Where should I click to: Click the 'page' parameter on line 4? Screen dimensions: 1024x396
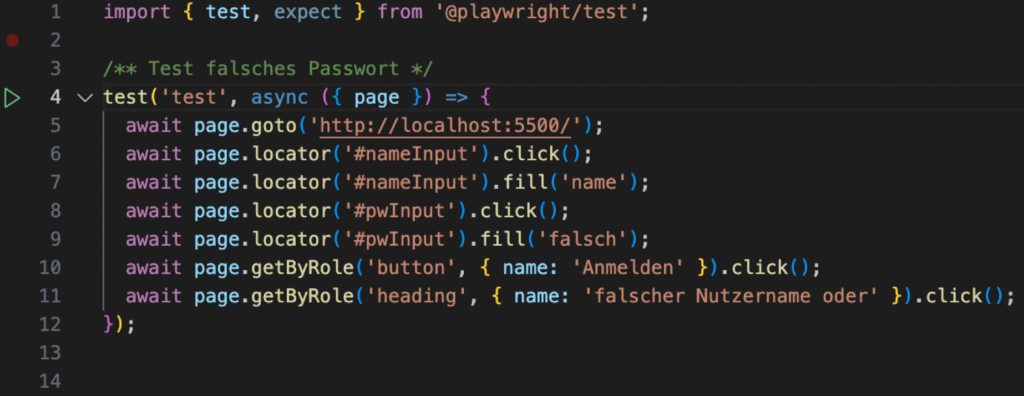(376, 98)
